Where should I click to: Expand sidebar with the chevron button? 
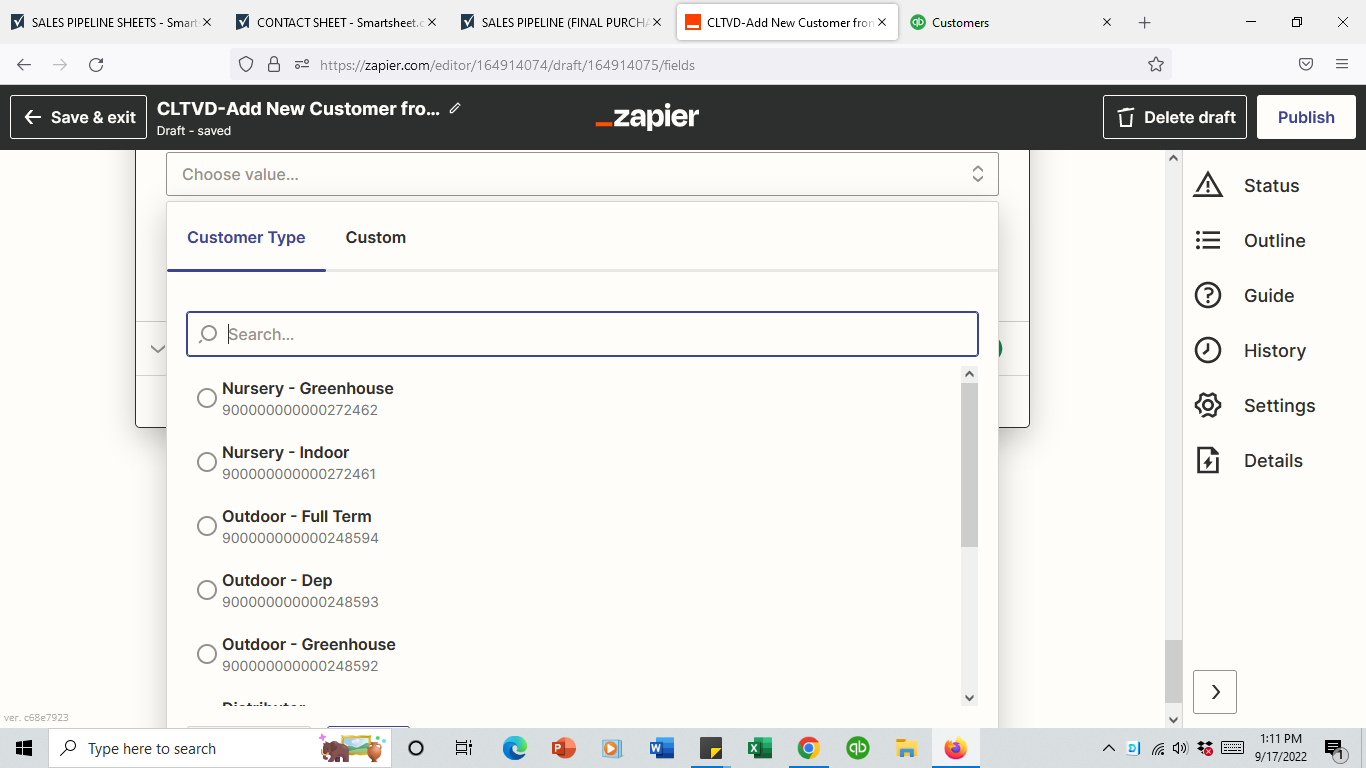coord(1215,691)
